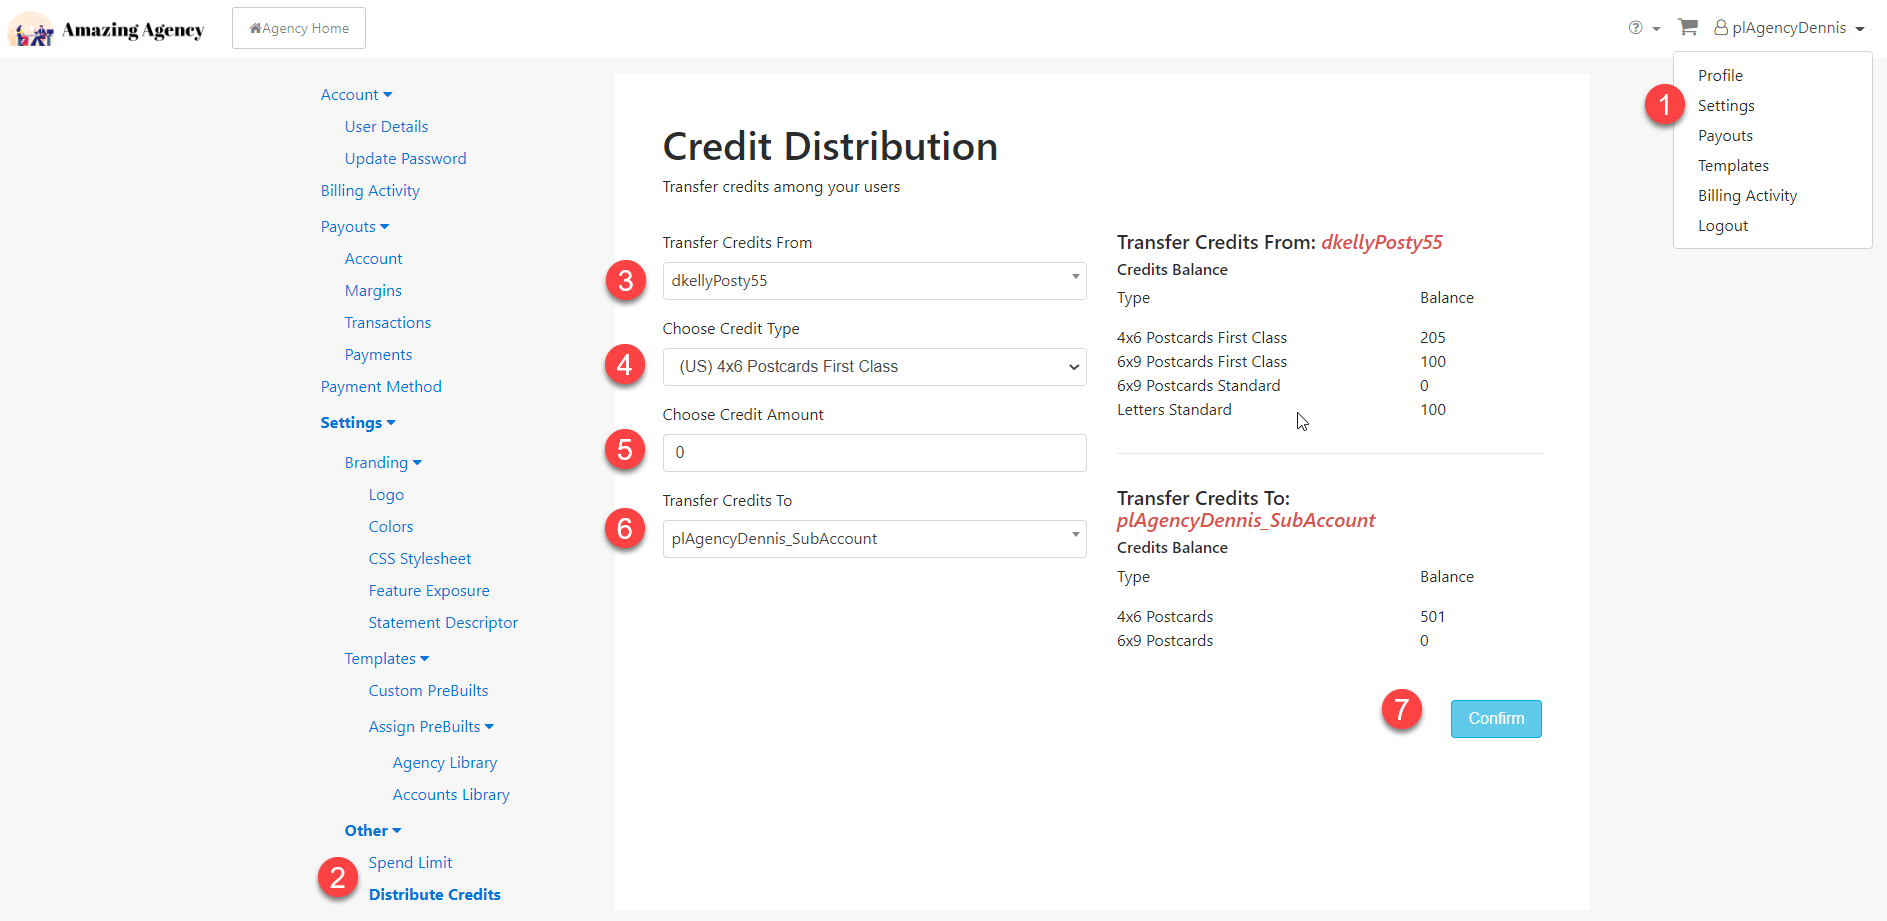Select Settings from the user menu

point(1726,106)
